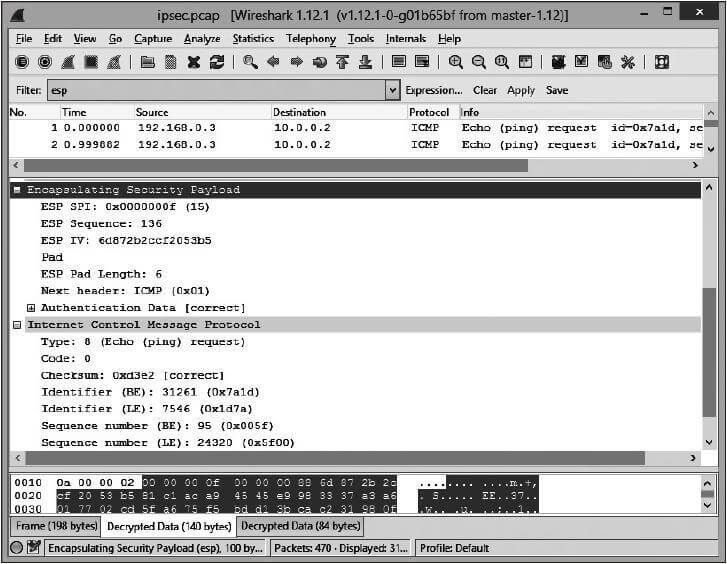Stop the running capture square icon
727x564 pixels.
[91, 62]
